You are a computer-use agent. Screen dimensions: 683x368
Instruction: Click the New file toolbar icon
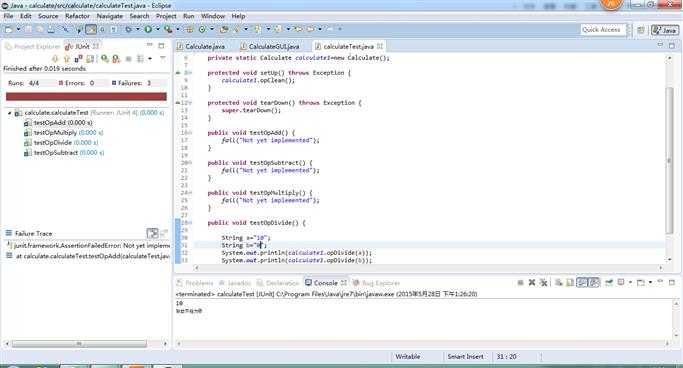tap(8, 29)
